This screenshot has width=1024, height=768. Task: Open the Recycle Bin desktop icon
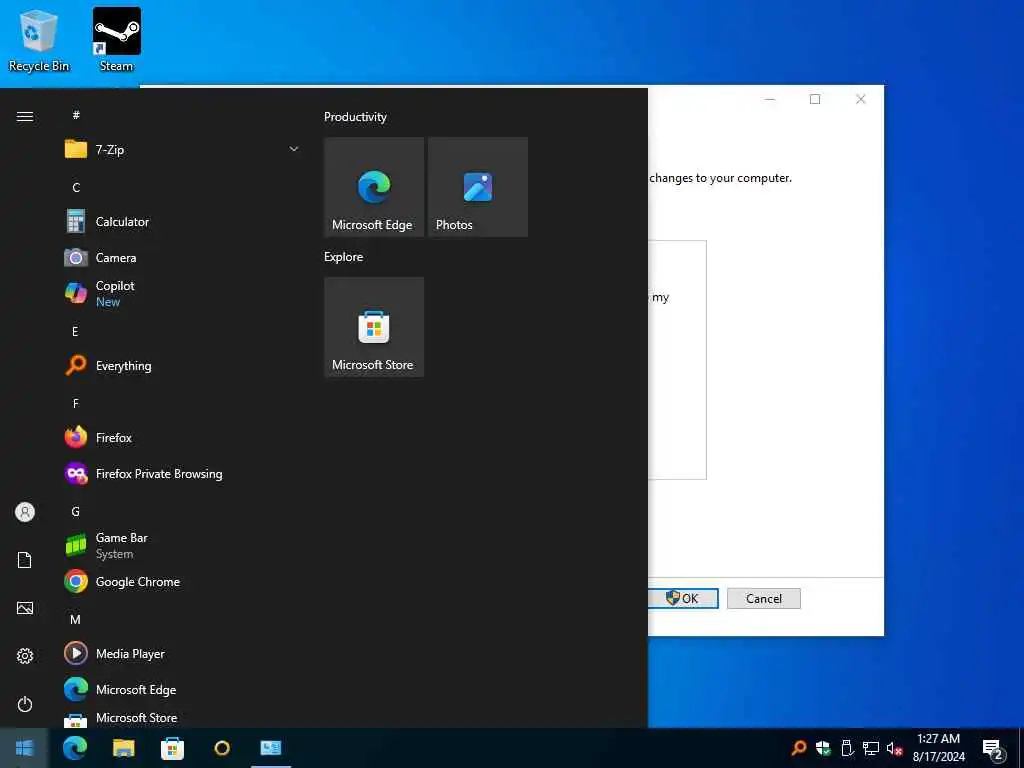coord(39,40)
